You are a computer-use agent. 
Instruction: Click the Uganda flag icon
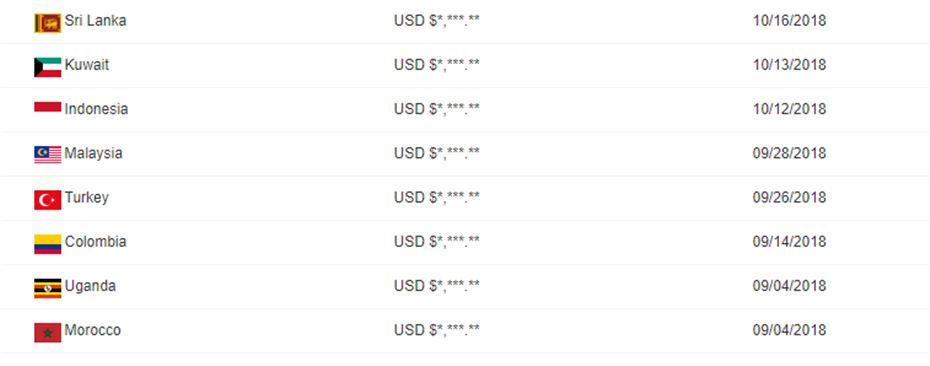(47, 288)
